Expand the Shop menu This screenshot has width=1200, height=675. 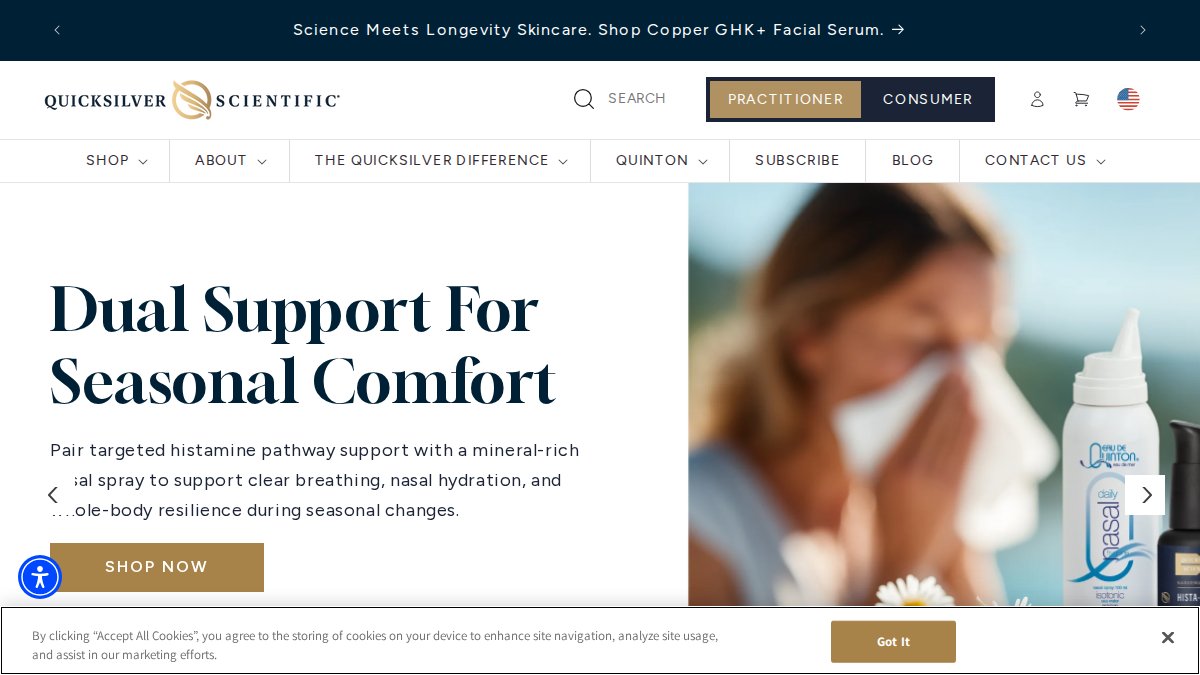tap(117, 161)
